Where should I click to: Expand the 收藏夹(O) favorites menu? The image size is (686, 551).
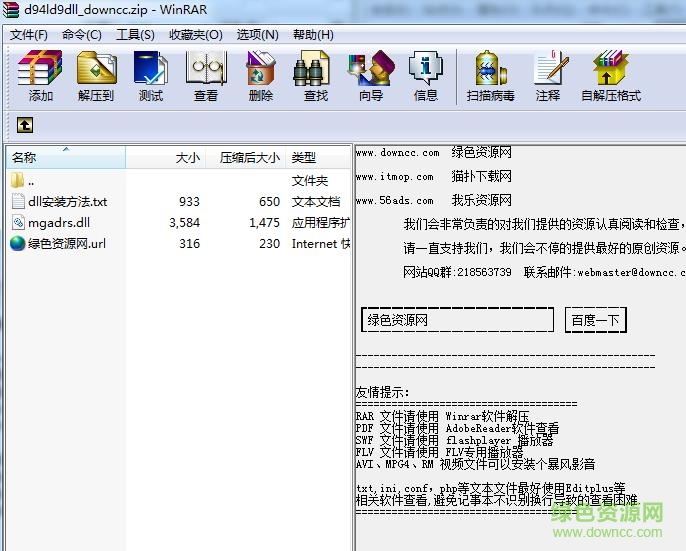click(195, 34)
